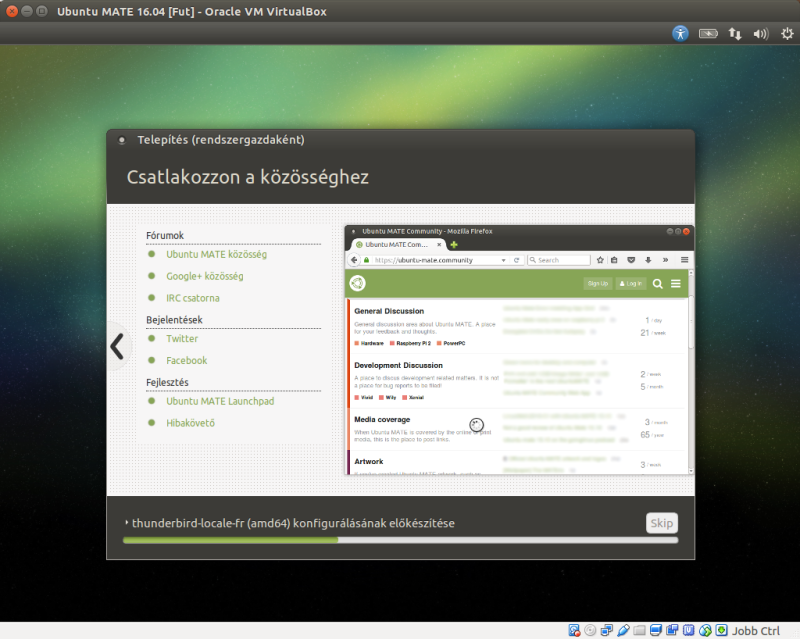
Task: Click the Development Discussion forum category
Action: pos(398,365)
